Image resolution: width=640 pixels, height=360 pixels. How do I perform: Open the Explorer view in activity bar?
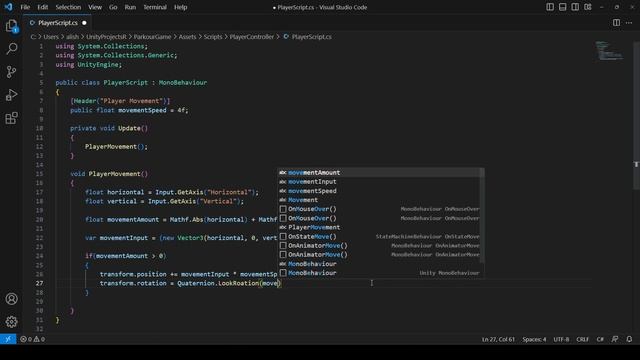11,26
